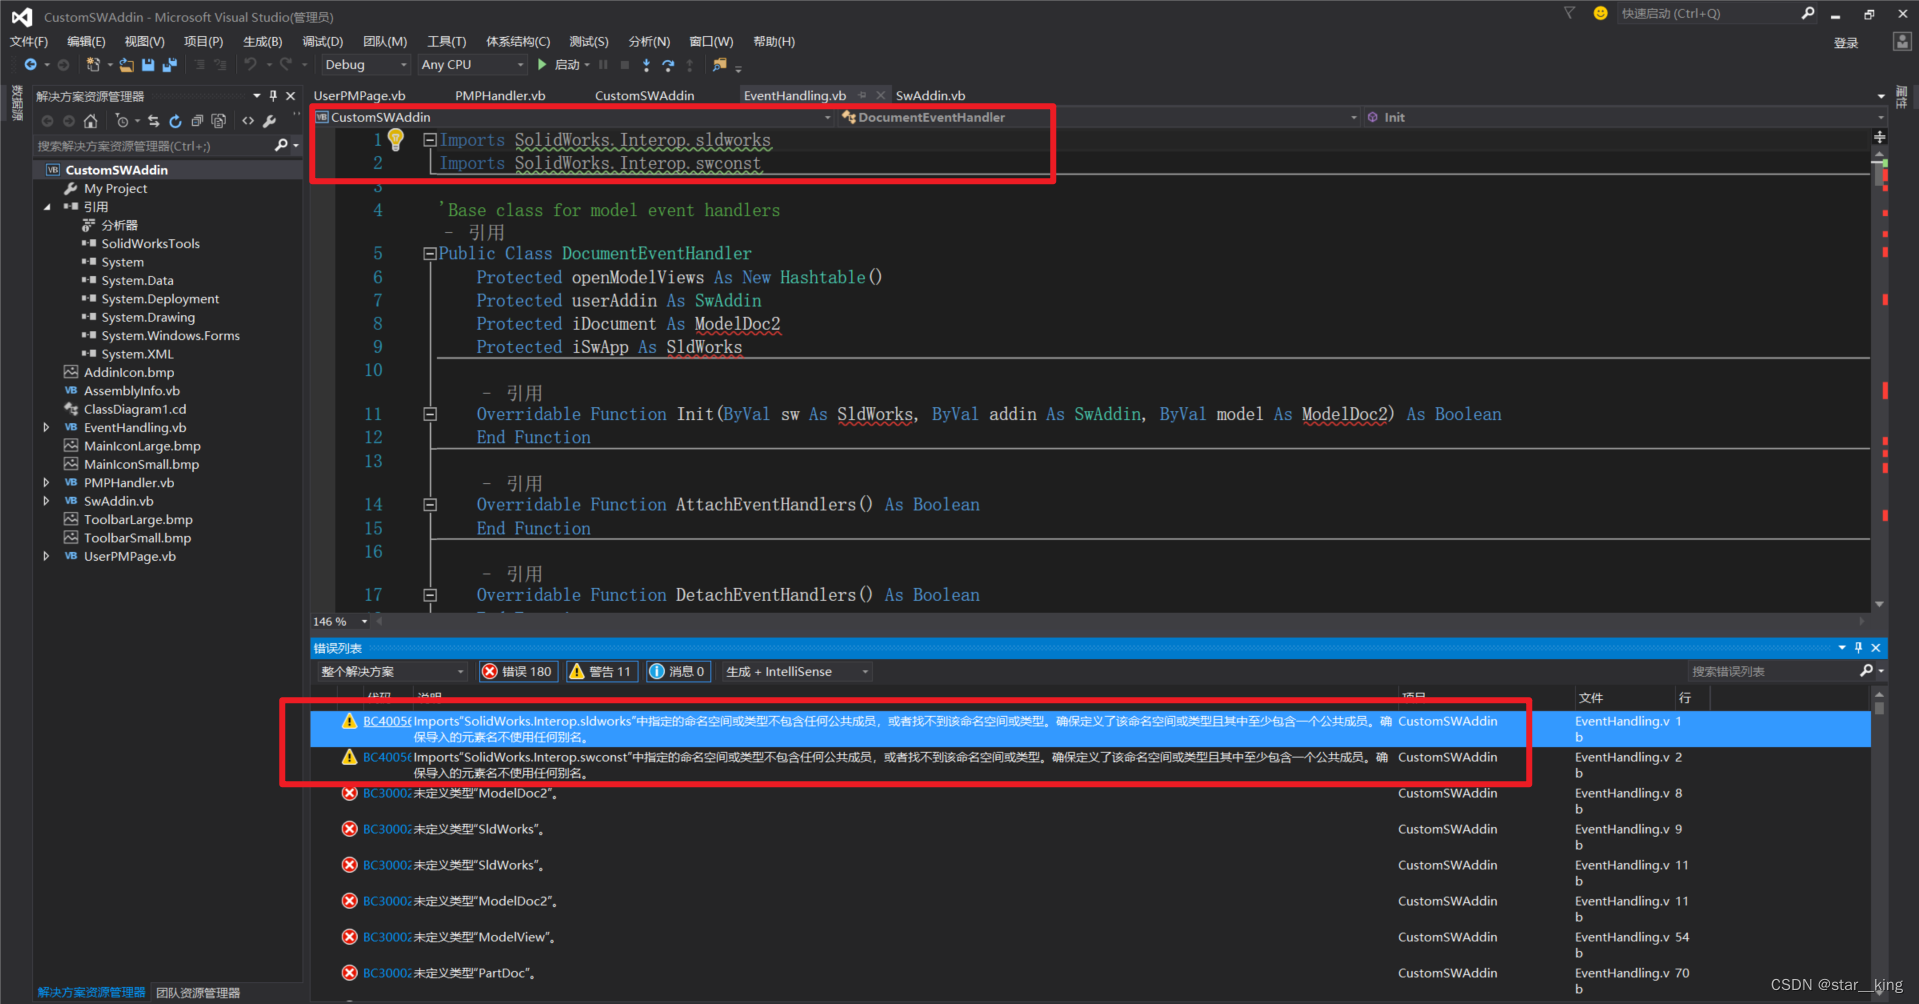Click the Save All toolbar icon

(169, 65)
